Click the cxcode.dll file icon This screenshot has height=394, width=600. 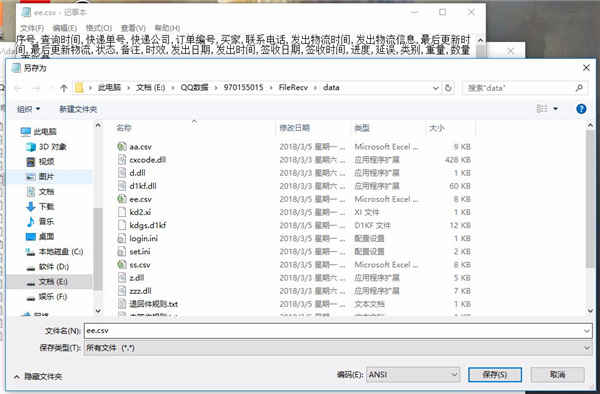click(x=122, y=160)
